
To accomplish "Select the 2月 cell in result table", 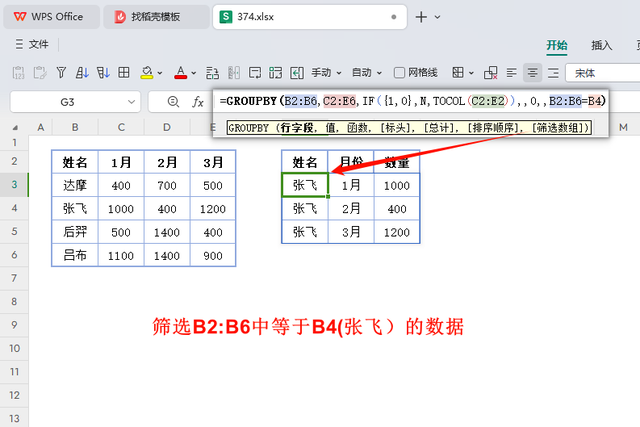I will pos(351,209).
